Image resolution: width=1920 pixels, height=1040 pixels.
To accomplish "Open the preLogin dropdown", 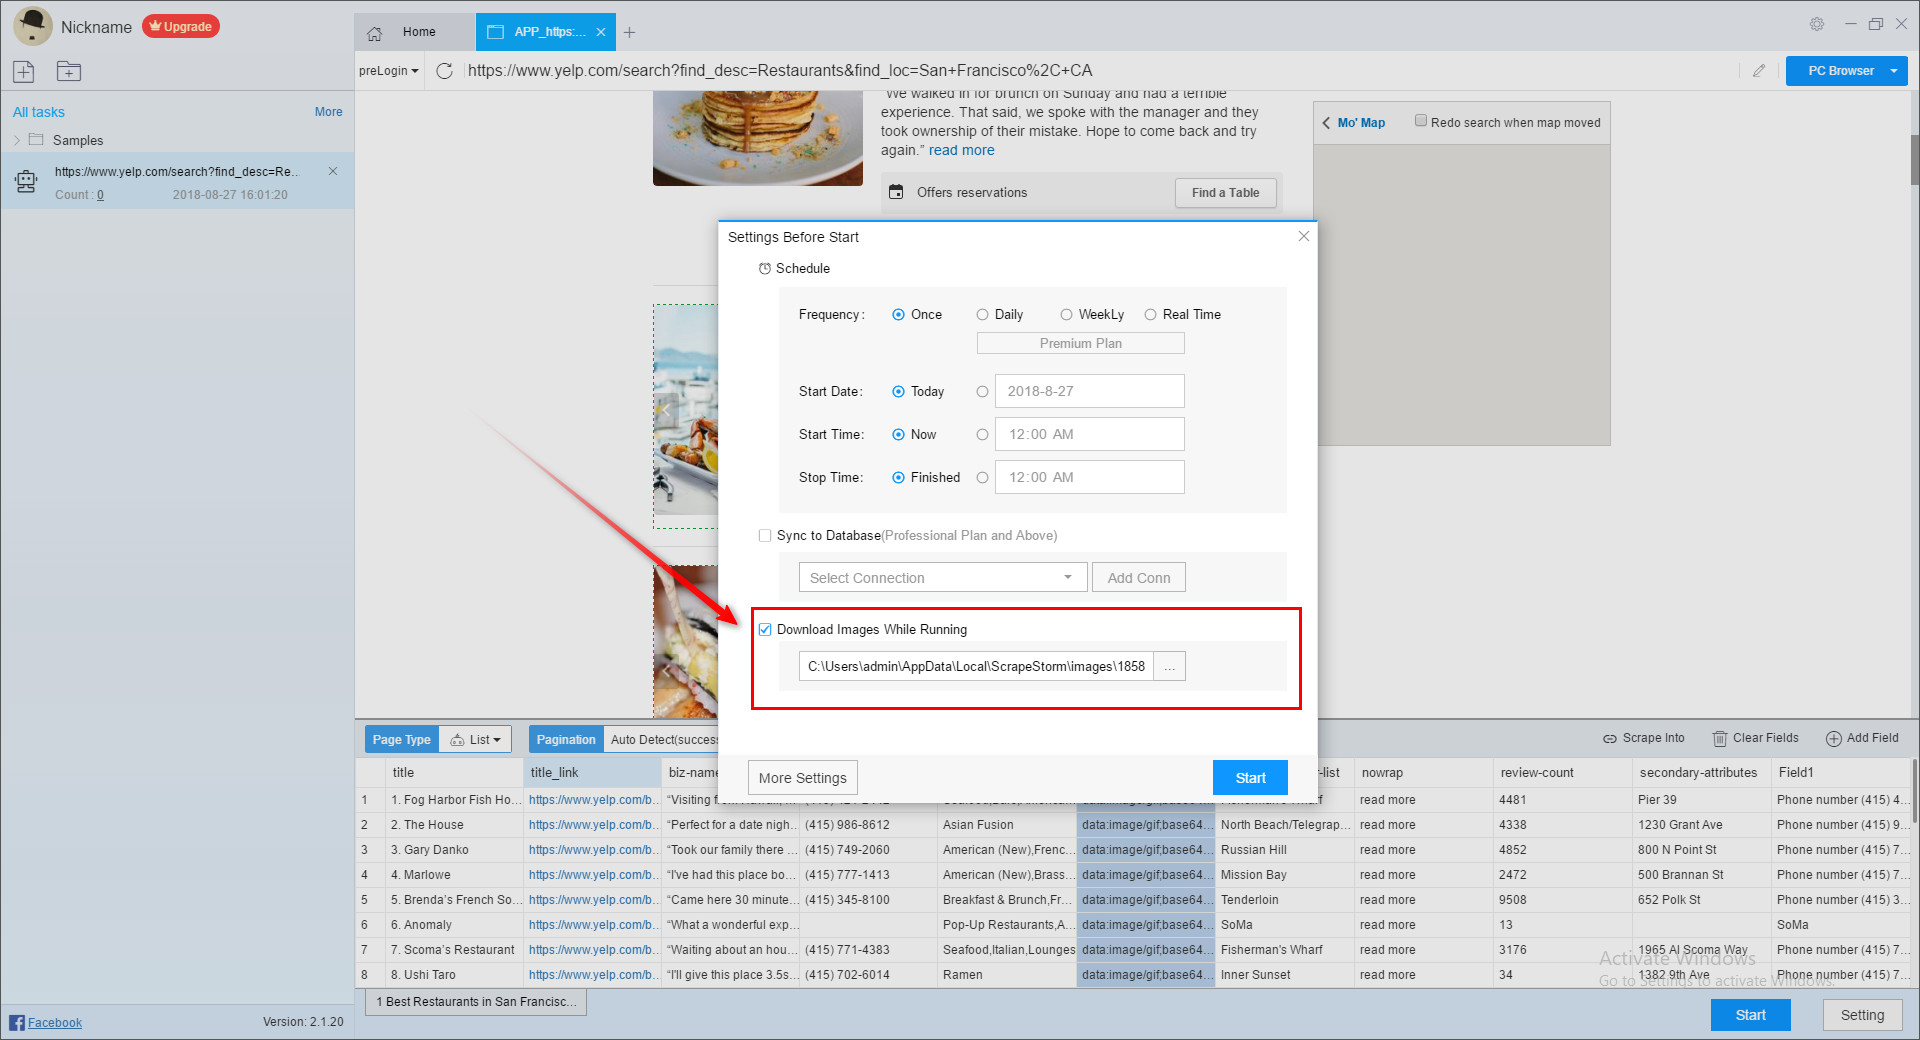I will (x=388, y=70).
